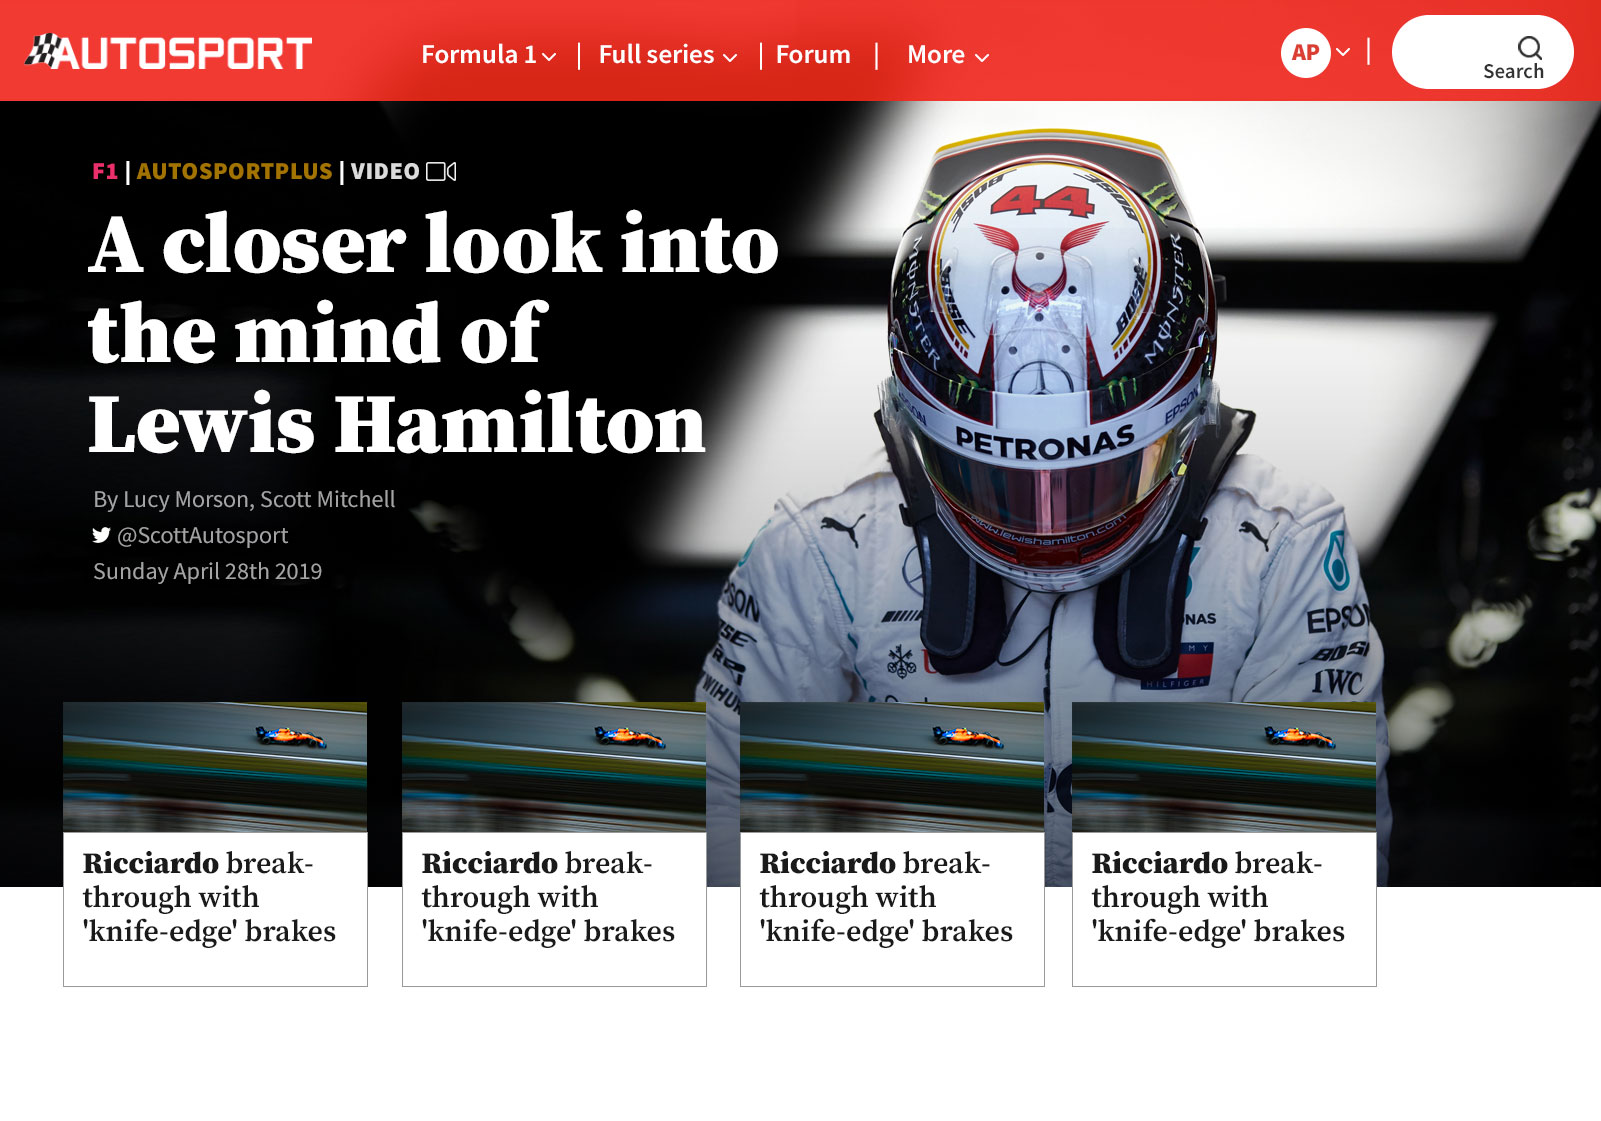Open the third Ricciardo card thumbnail from left
The height and width of the screenshot is (1121, 1601).
pos(892,767)
